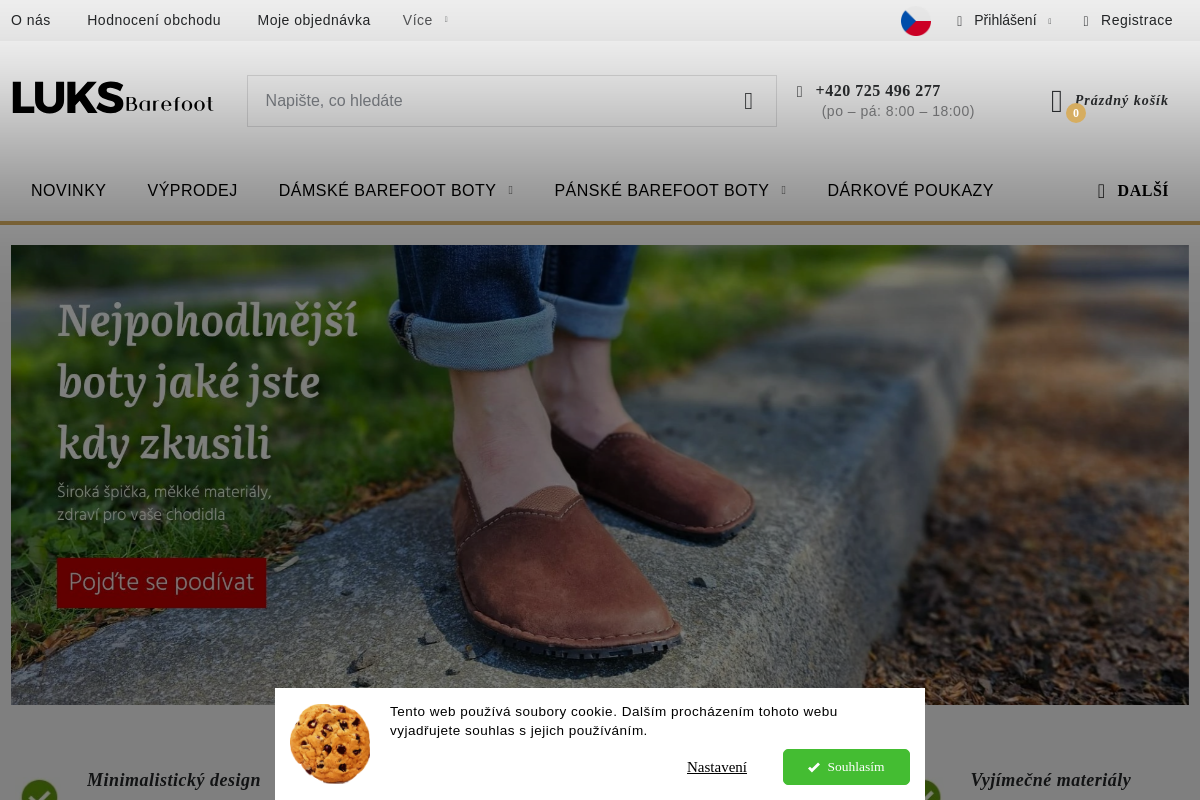Viewport: 1200px width, 800px height.
Task: Focus the Napište, co hledáte search field
Action: 492,101
